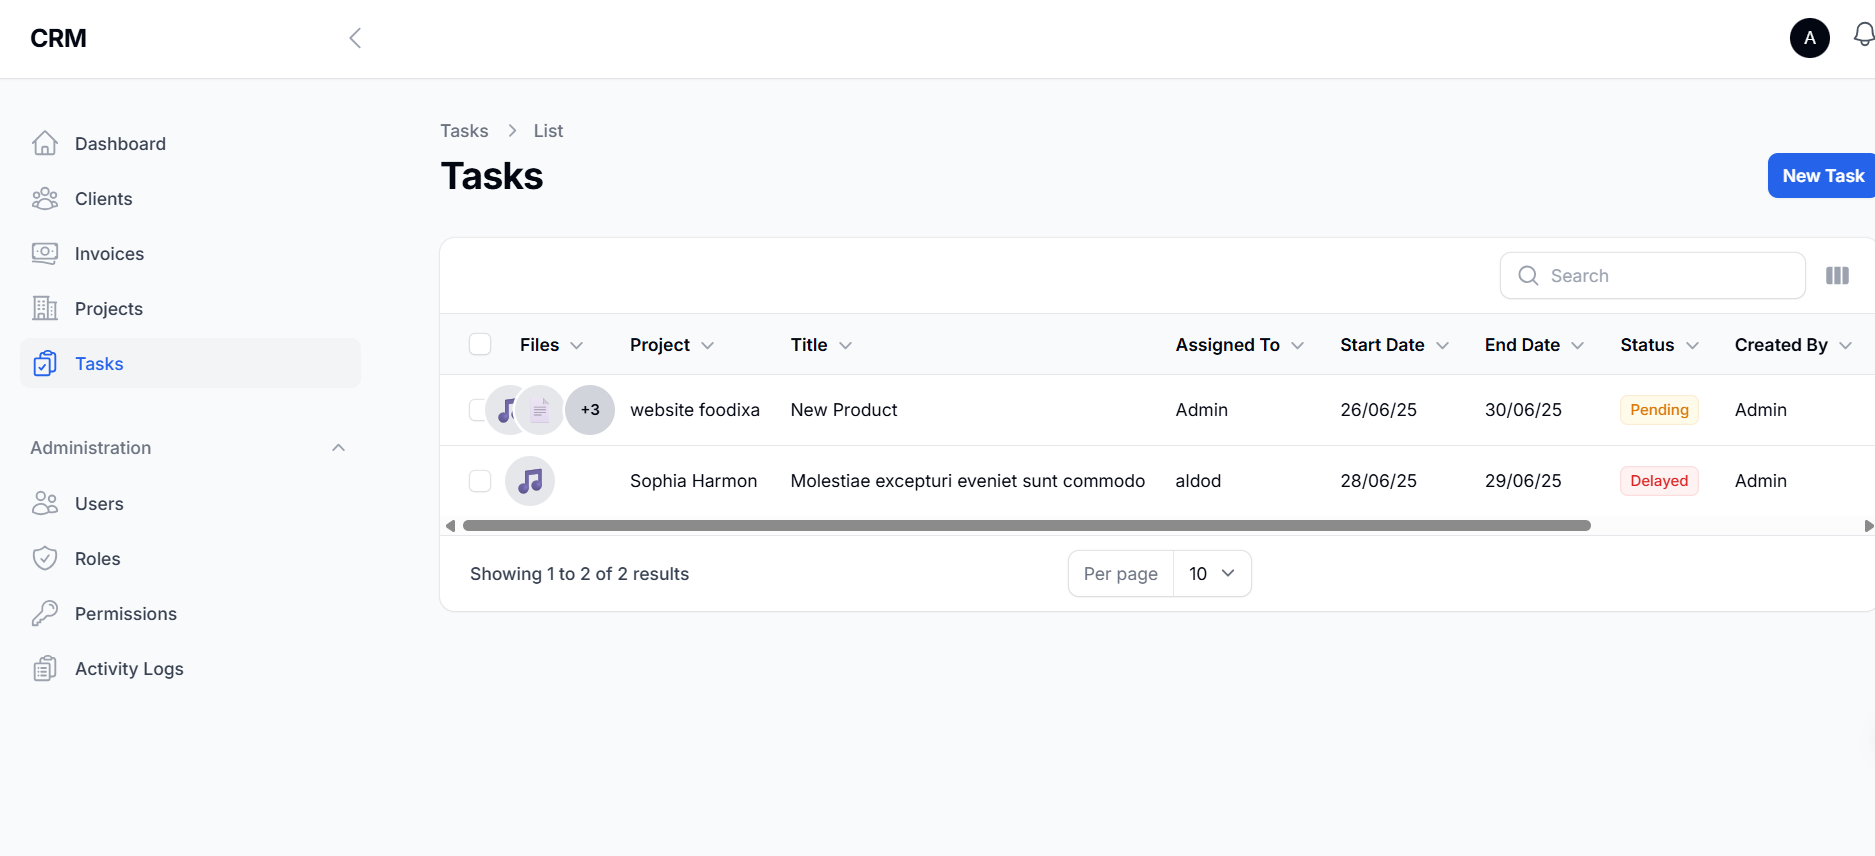Click the Dashboard home icon
1875x856 pixels.
point(45,144)
